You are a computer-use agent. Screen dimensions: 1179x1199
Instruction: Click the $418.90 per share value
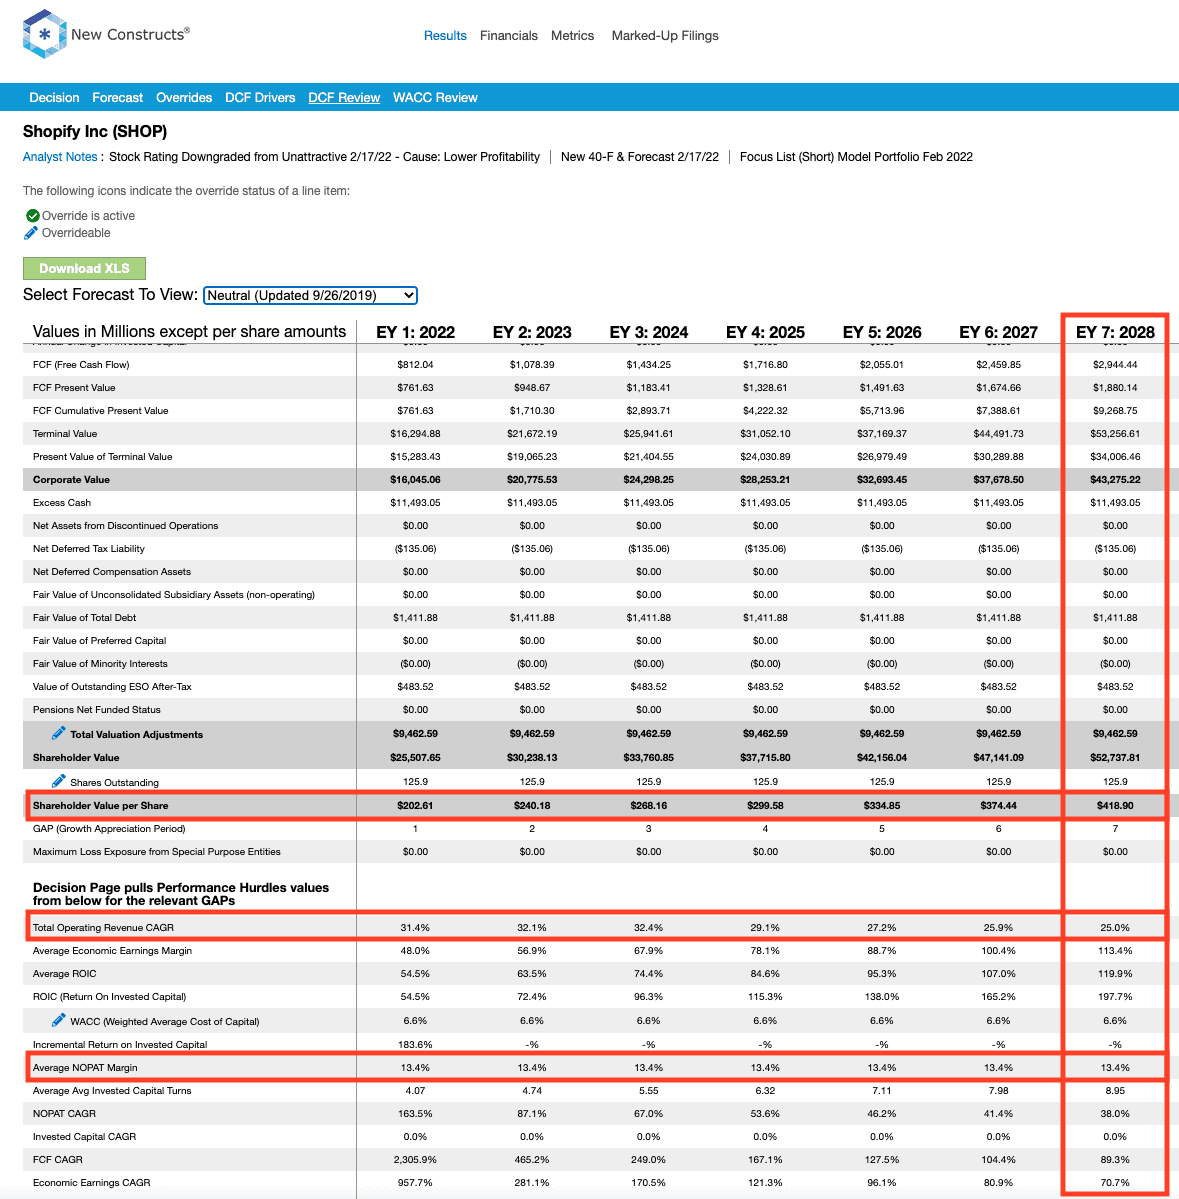pos(1115,805)
